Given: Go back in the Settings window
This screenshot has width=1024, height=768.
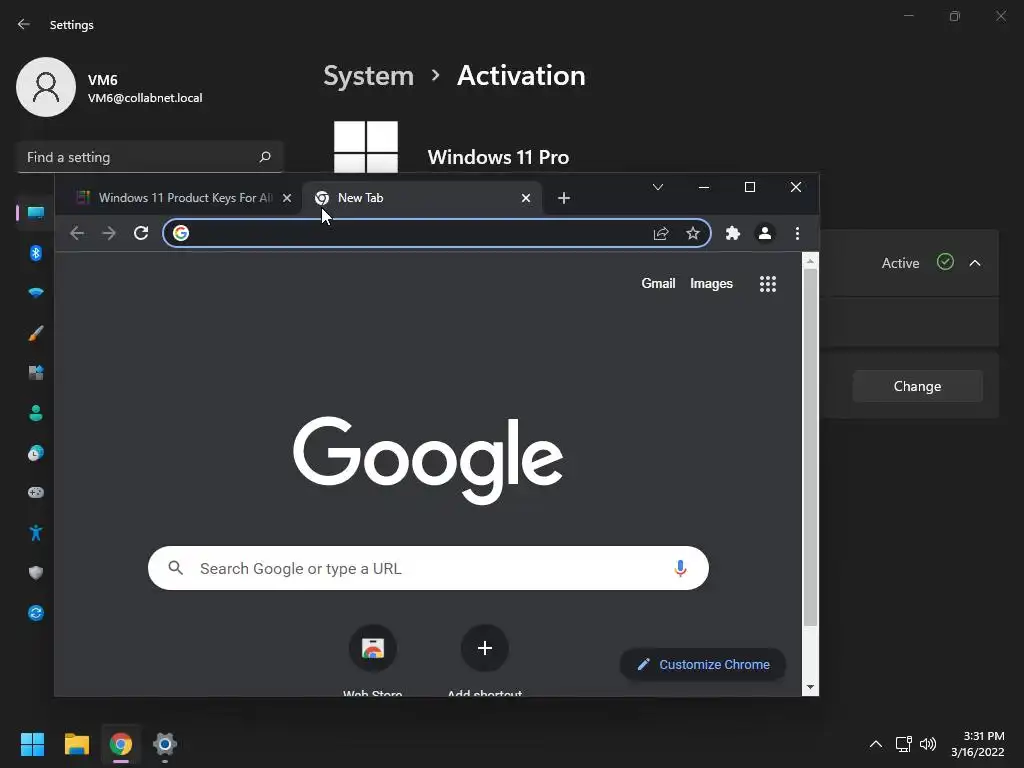Looking at the screenshot, I should 24,24.
